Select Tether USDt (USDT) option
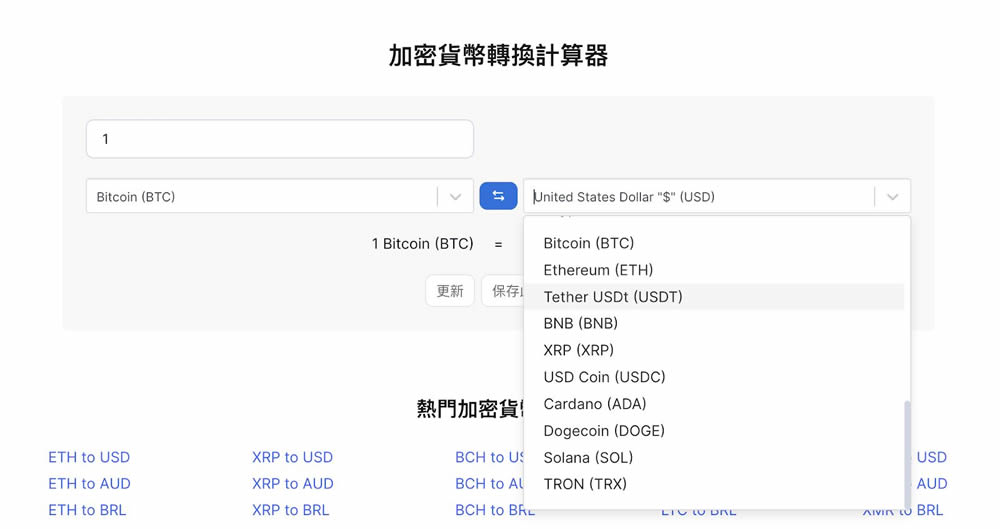Image resolution: width=1000 pixels, height=529 pixels. coord(613,297)
